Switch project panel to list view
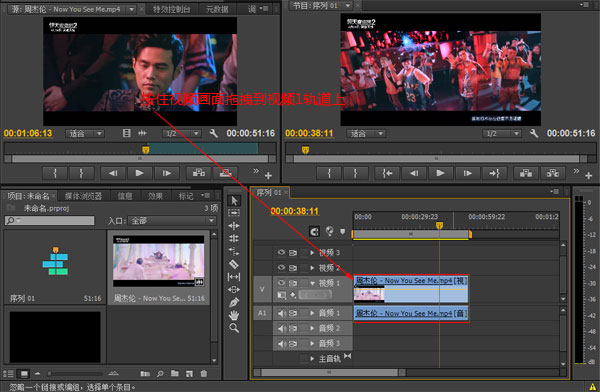Image resolution: width=600 pixels, height=392 pixels. point(8,373)
